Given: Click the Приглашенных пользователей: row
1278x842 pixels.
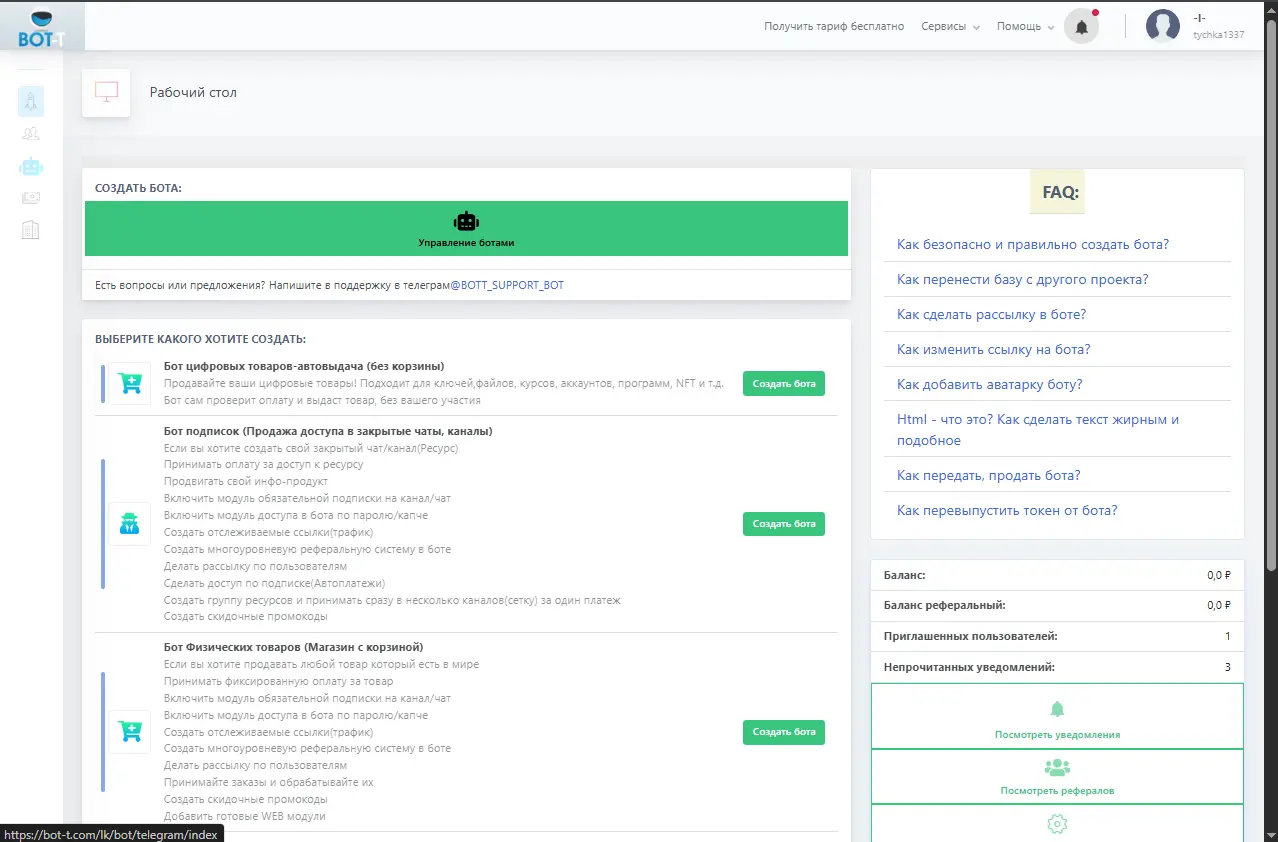Looking at the screenshot, I should (x=1057, y=636).
